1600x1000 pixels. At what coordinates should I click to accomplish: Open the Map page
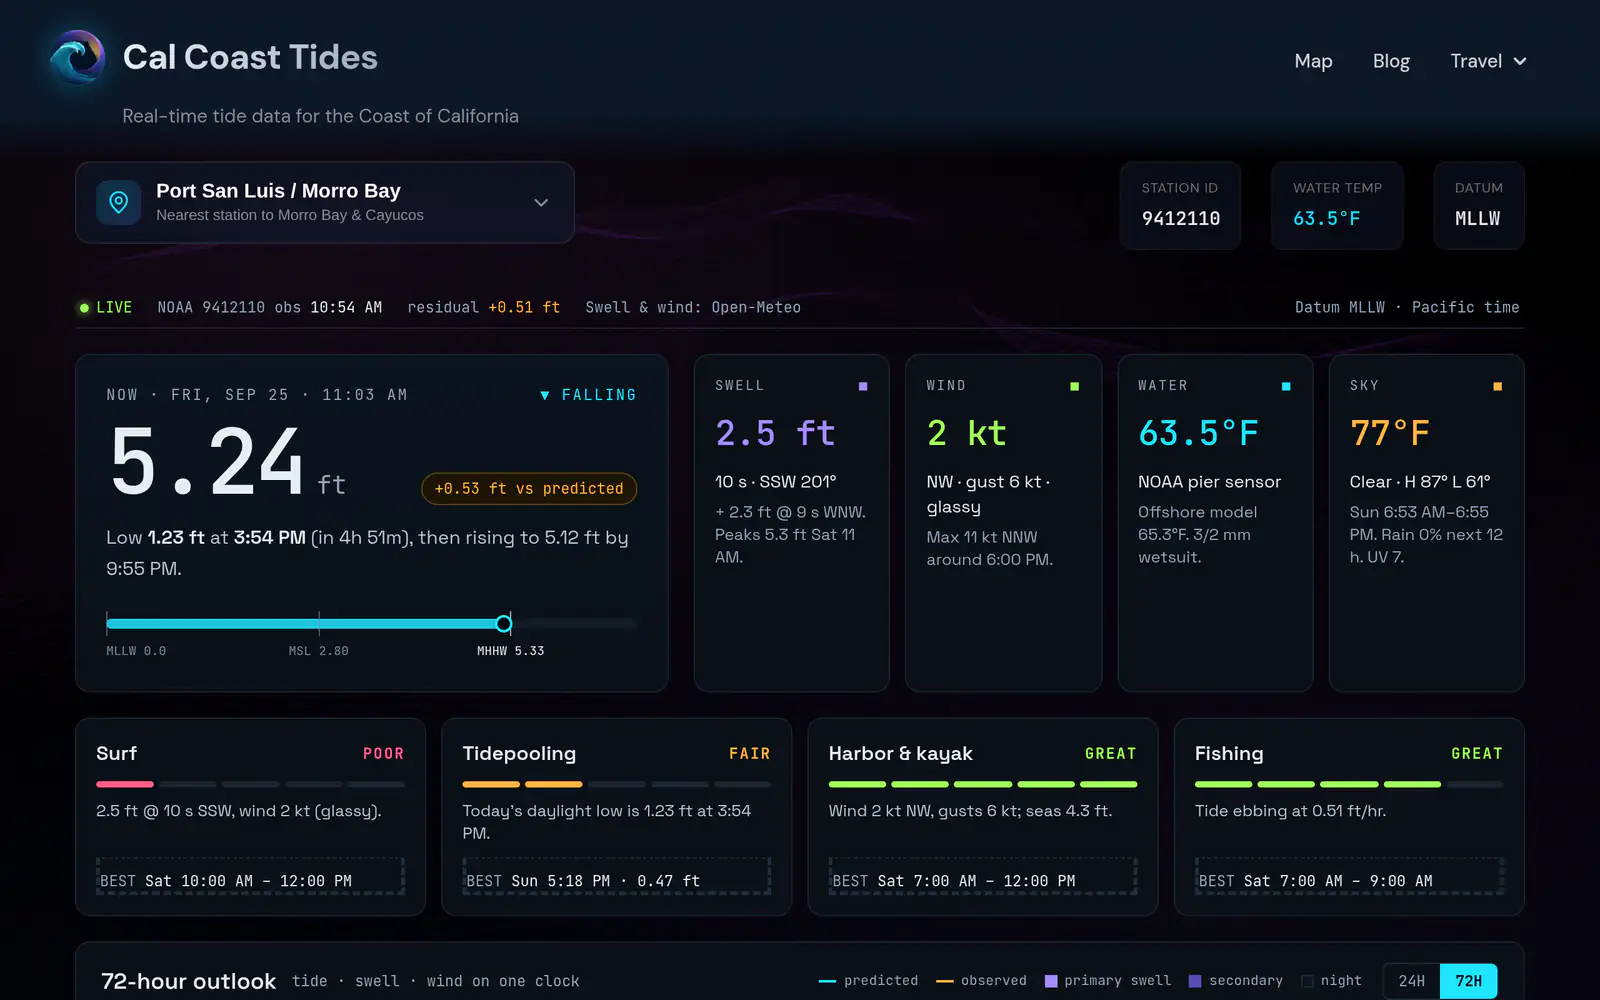pyautogui.click(x=1313, y=61)
